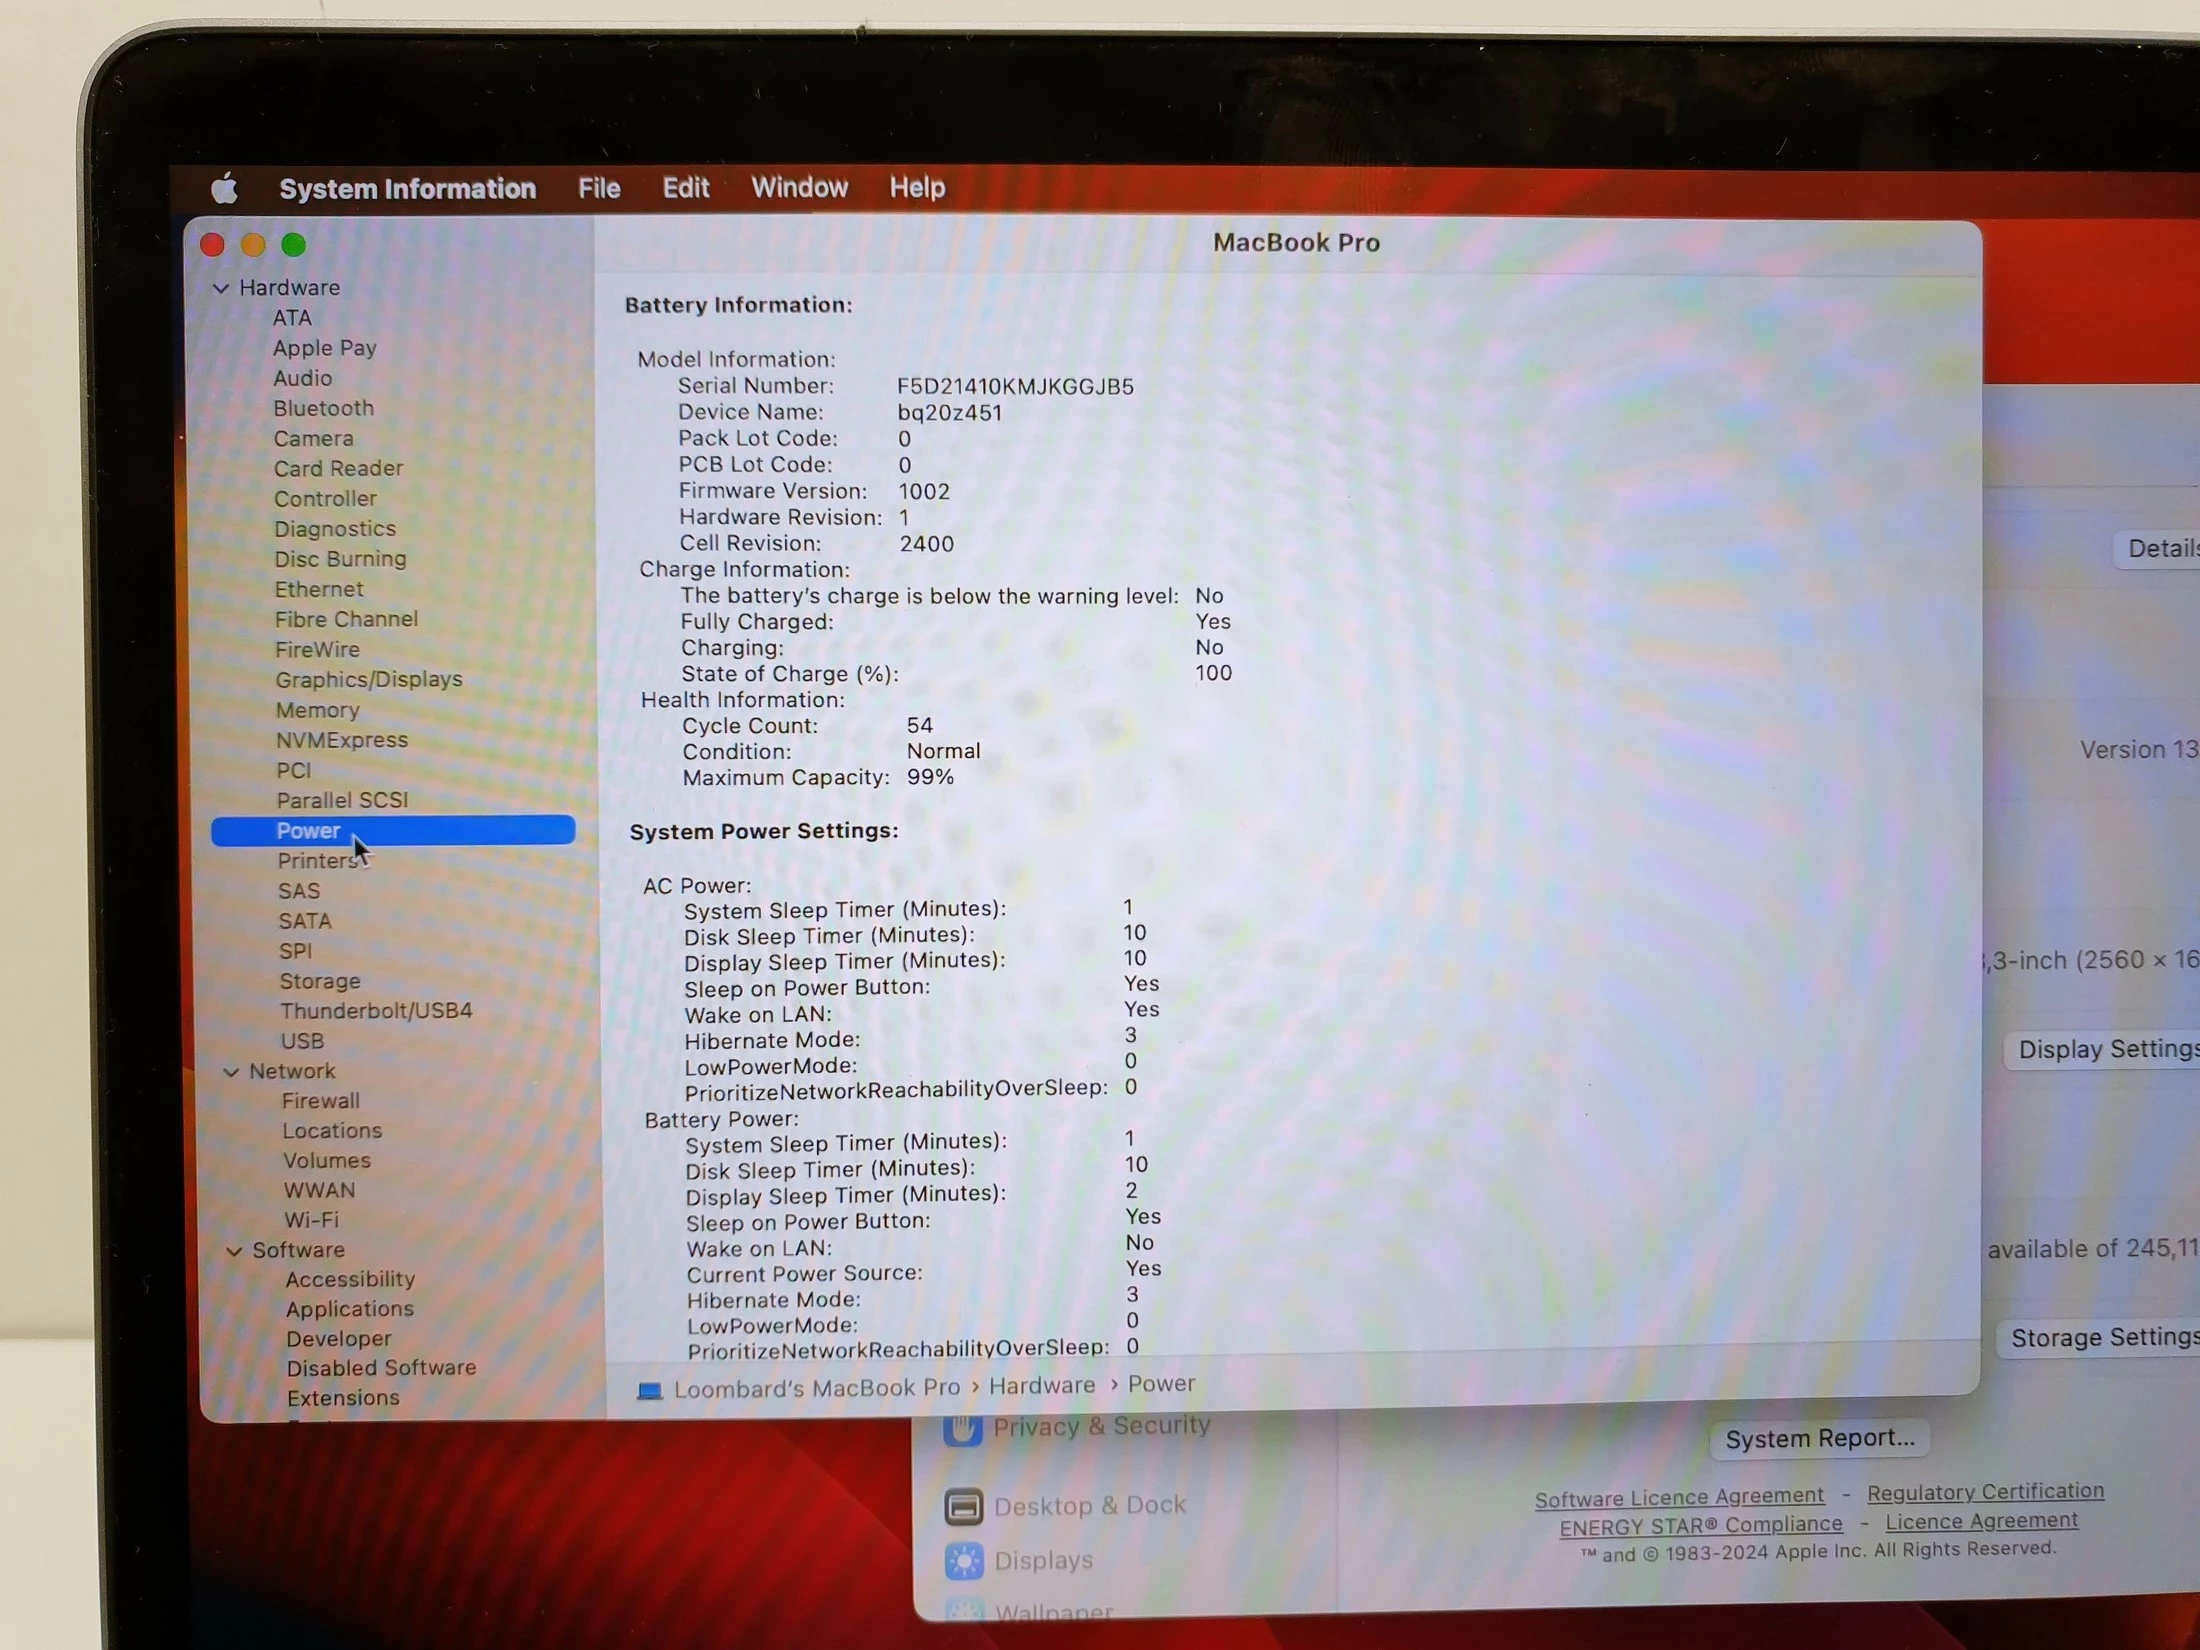Select Card Reader in the sidebar
The image size is (2200, 1650).
point(339,468)
